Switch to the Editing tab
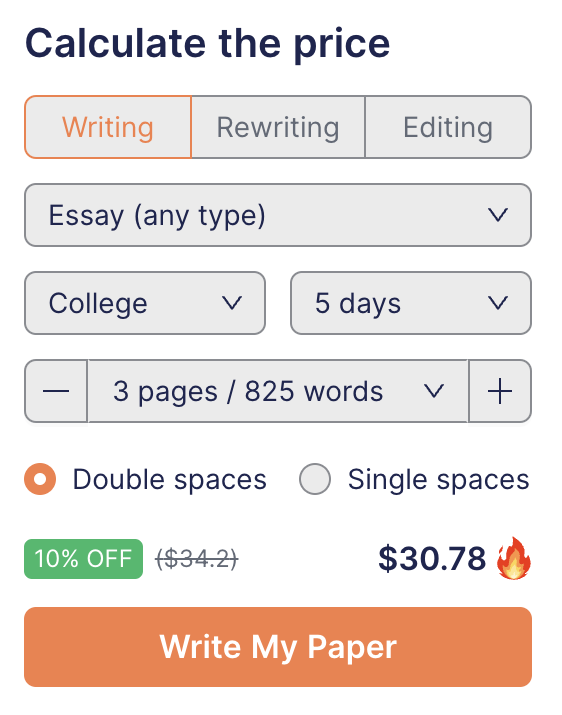562x715 pixels. [448, 127]
